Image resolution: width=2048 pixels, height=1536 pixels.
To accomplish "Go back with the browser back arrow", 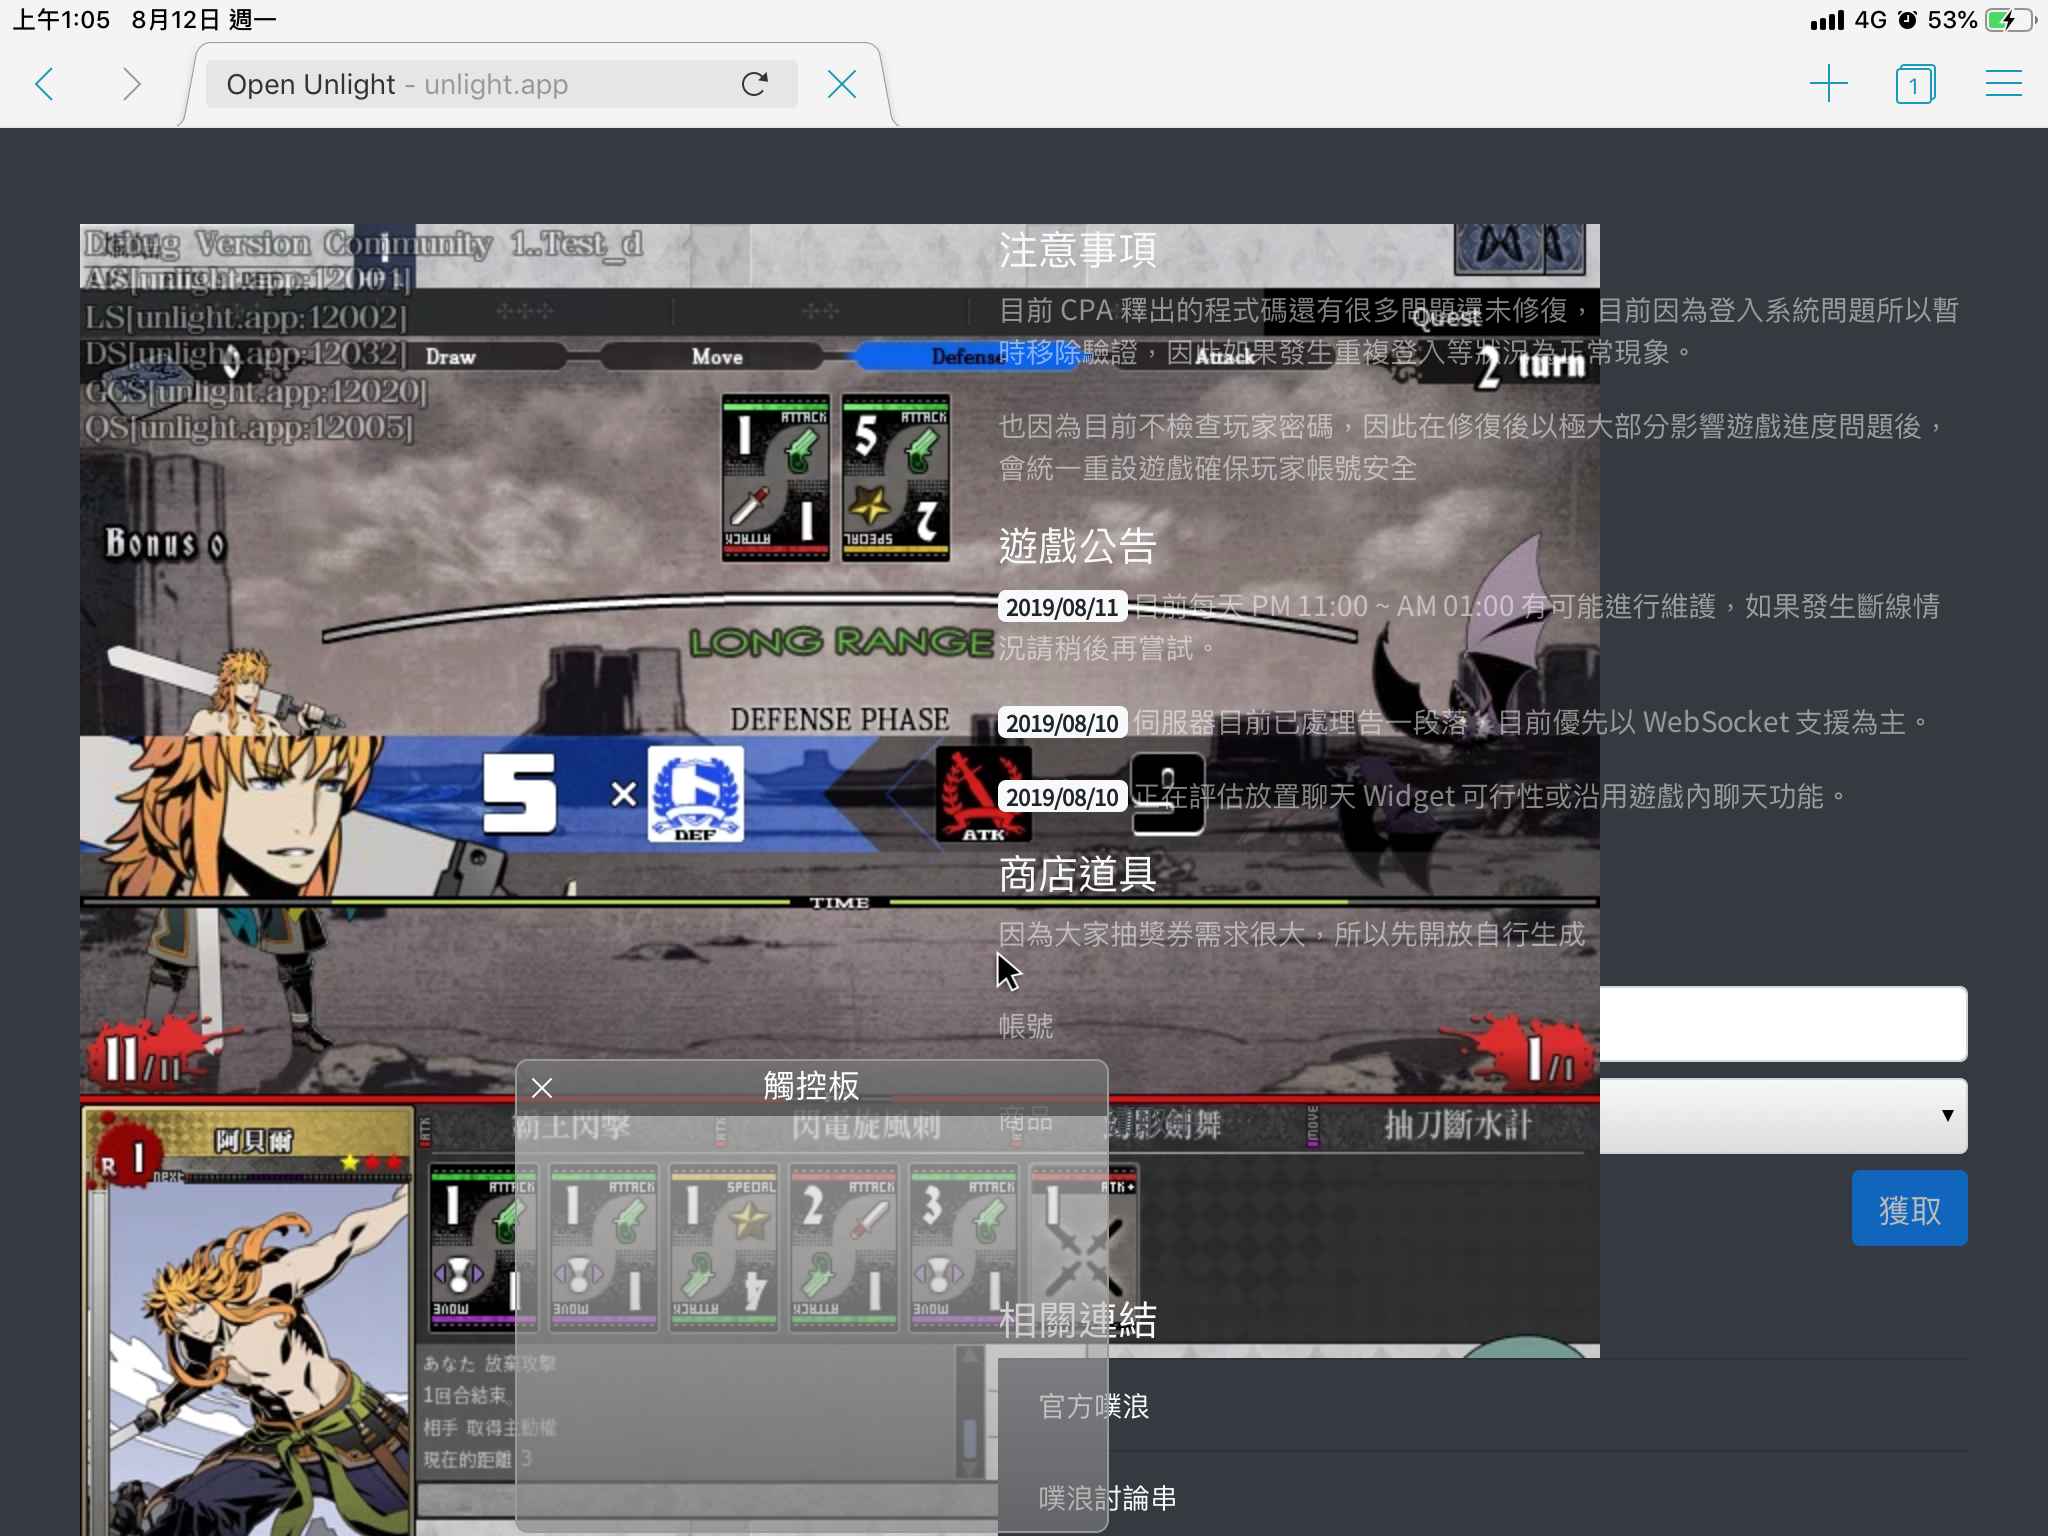I will click(x=45, y=84).
